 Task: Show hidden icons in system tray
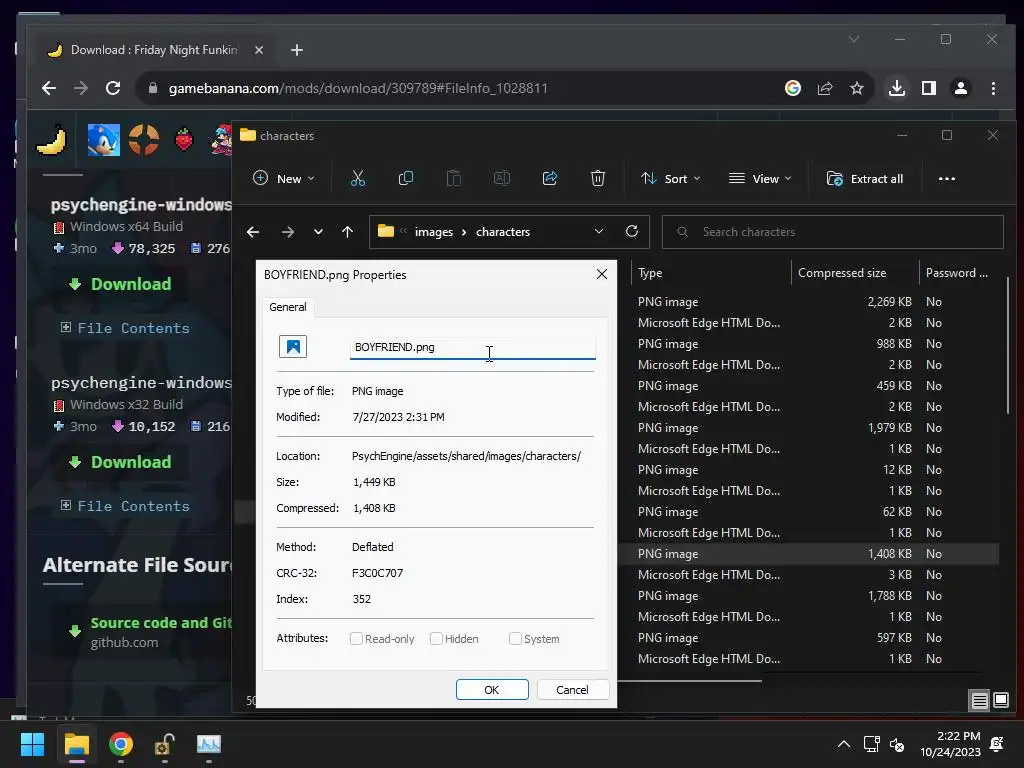pos(844,744)
